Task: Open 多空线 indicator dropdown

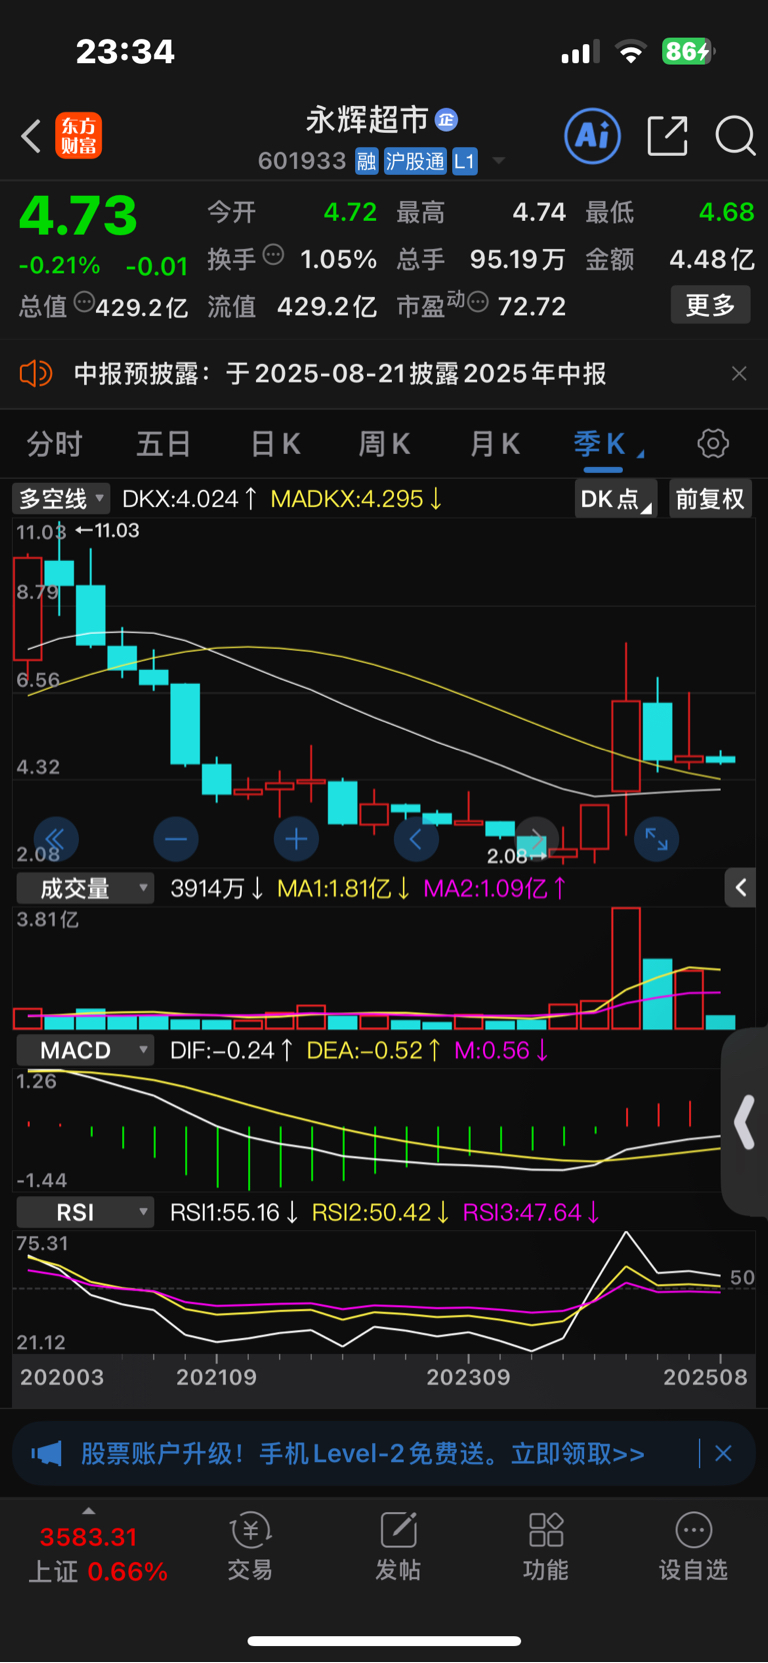Action: [62, 498]
